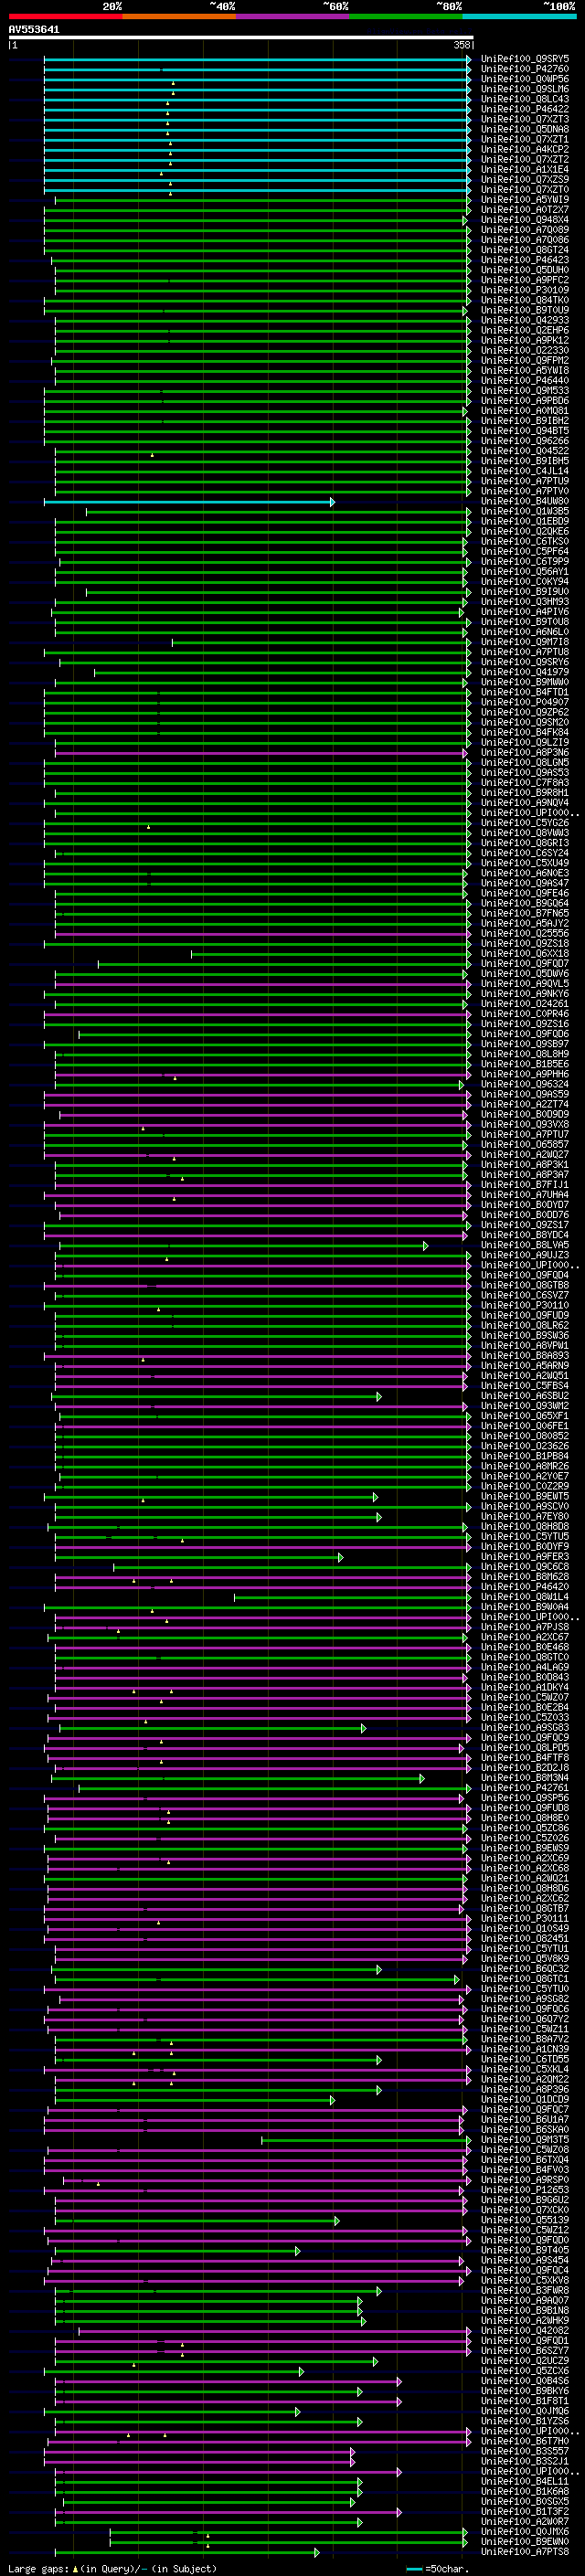Click the cyan ~100% legend color bar
This screenshot has width=585, height=2576.
(x=519, y=16)
